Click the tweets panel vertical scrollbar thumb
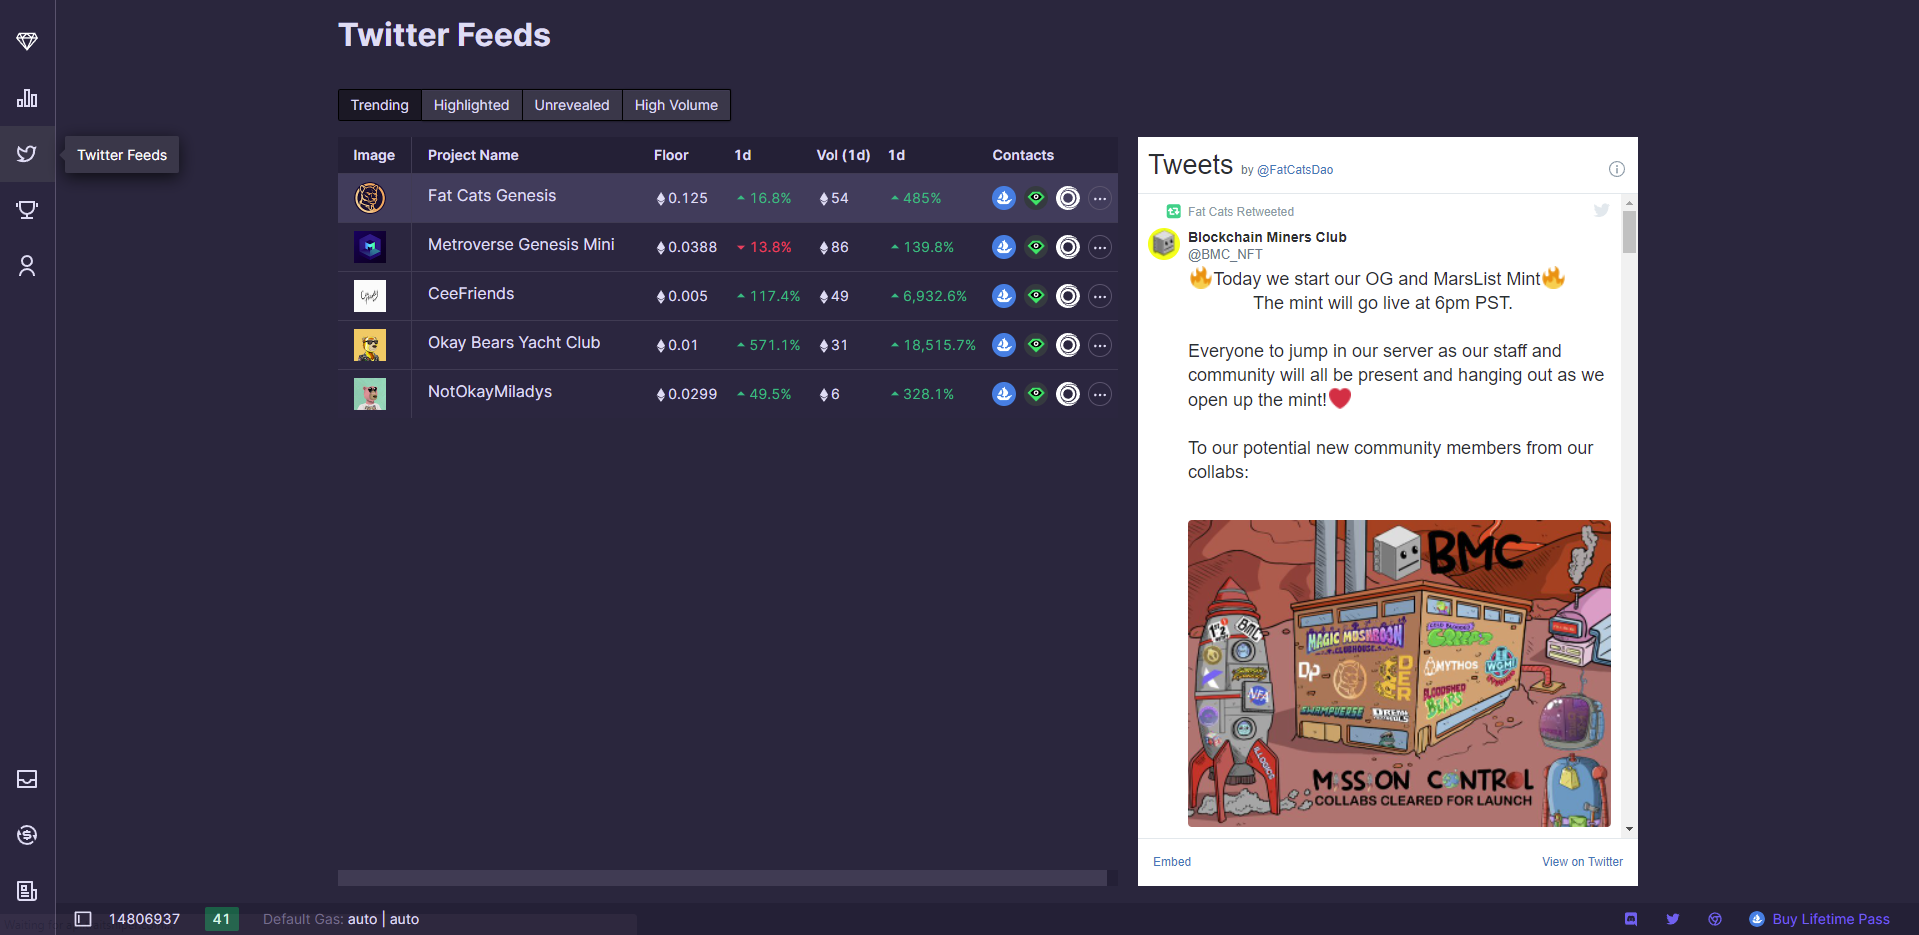This screenshot has width=1919, height=935. pyautogui.click(x=1629, y=232)
